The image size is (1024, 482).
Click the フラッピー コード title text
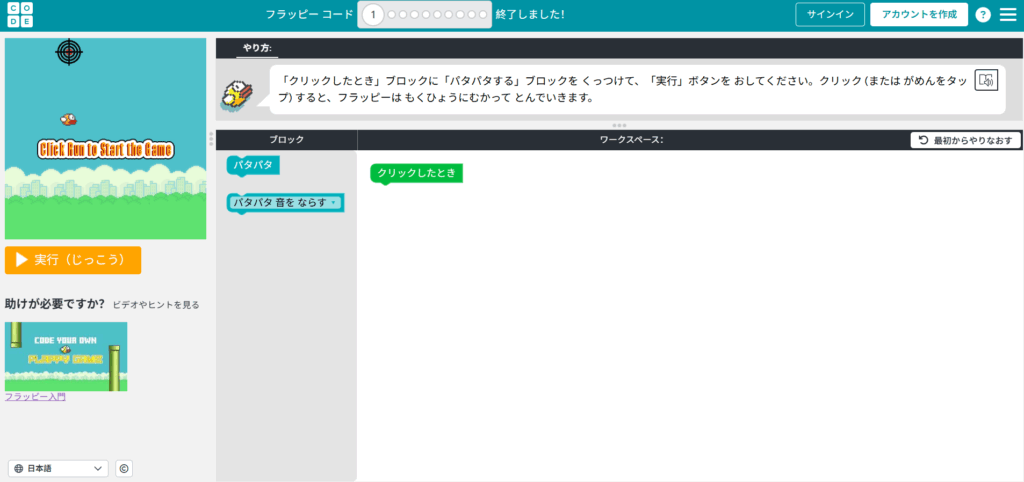click(310, 14)
